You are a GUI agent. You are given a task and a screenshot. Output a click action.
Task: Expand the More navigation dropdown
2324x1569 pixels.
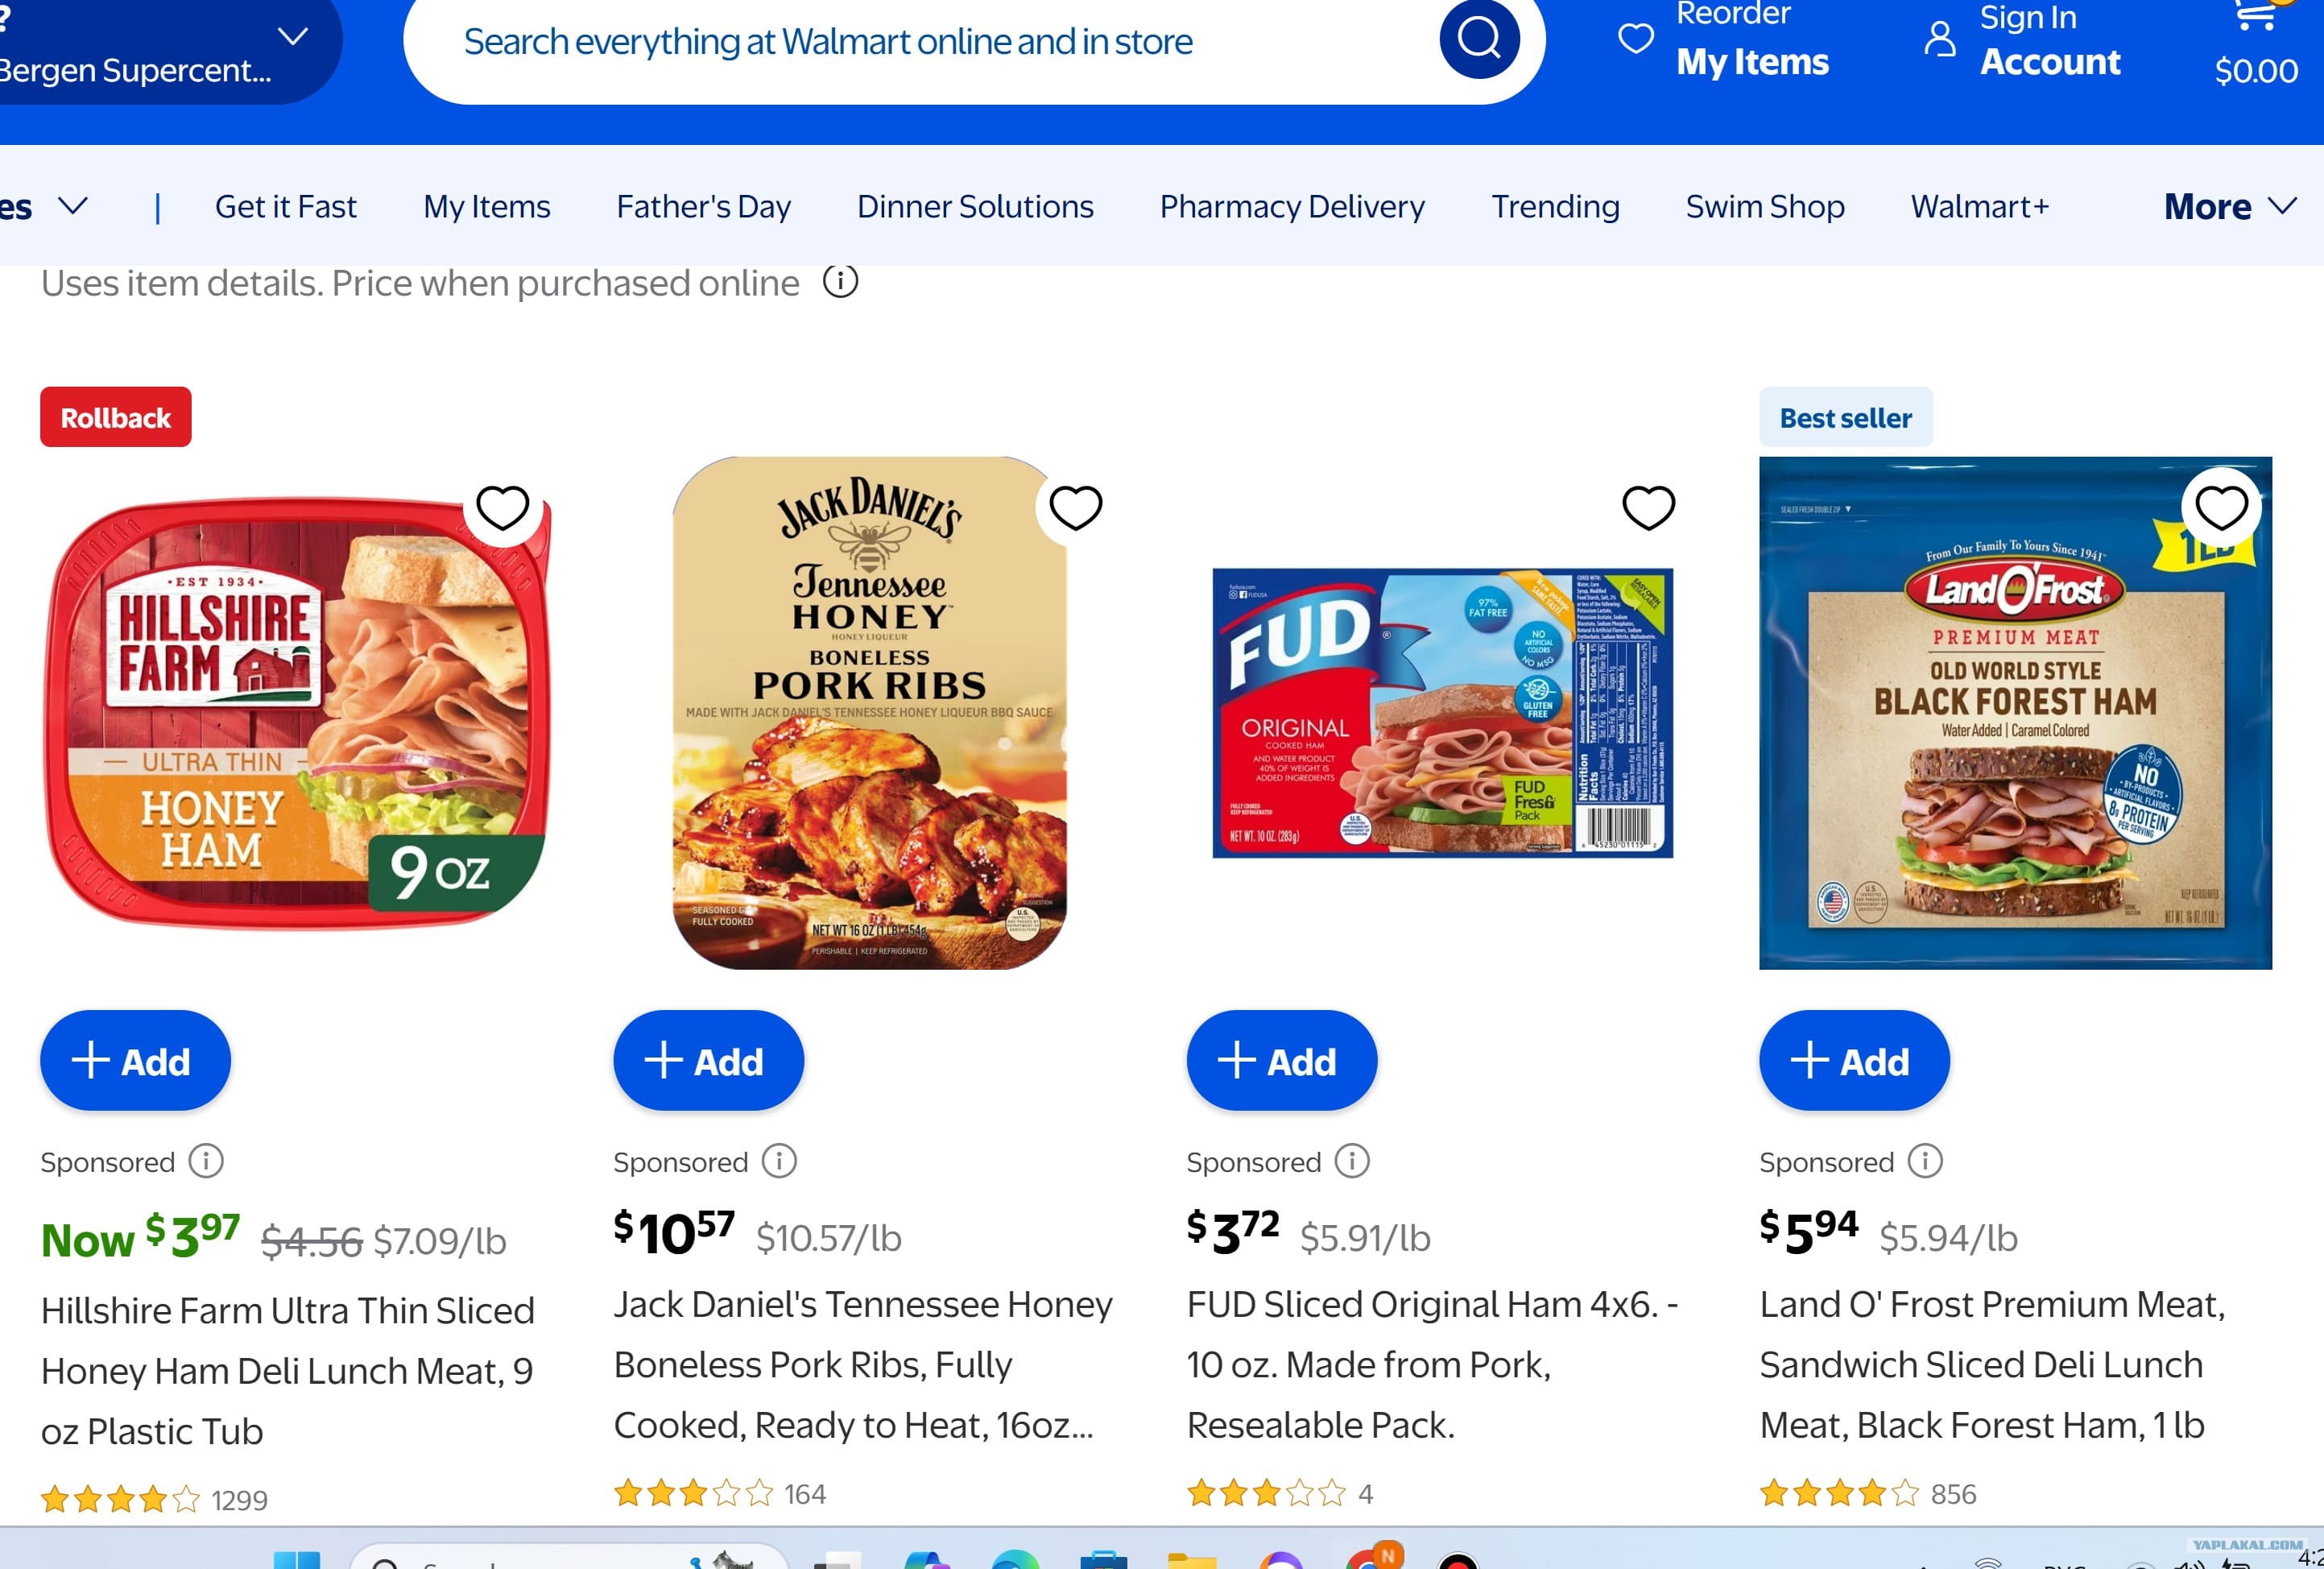click(2229, 207)
